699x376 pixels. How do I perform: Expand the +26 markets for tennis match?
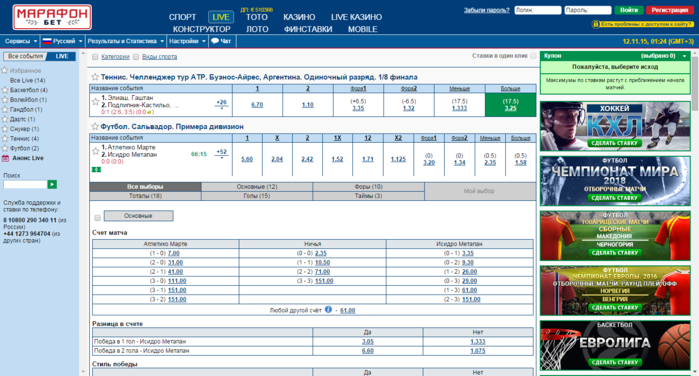222,104
